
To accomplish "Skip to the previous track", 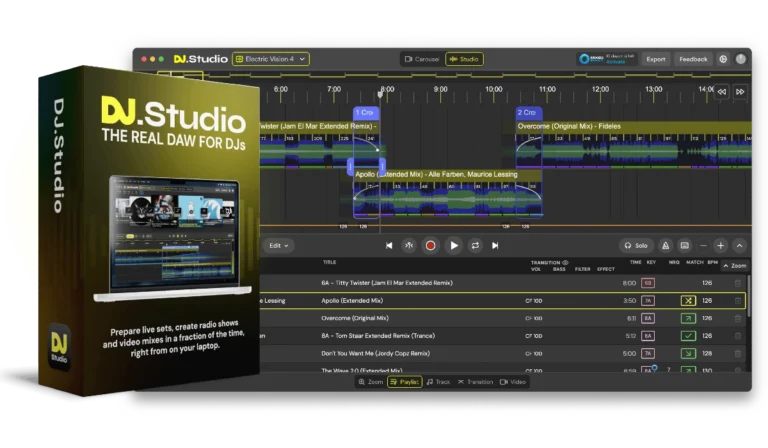I will point(389,246).
